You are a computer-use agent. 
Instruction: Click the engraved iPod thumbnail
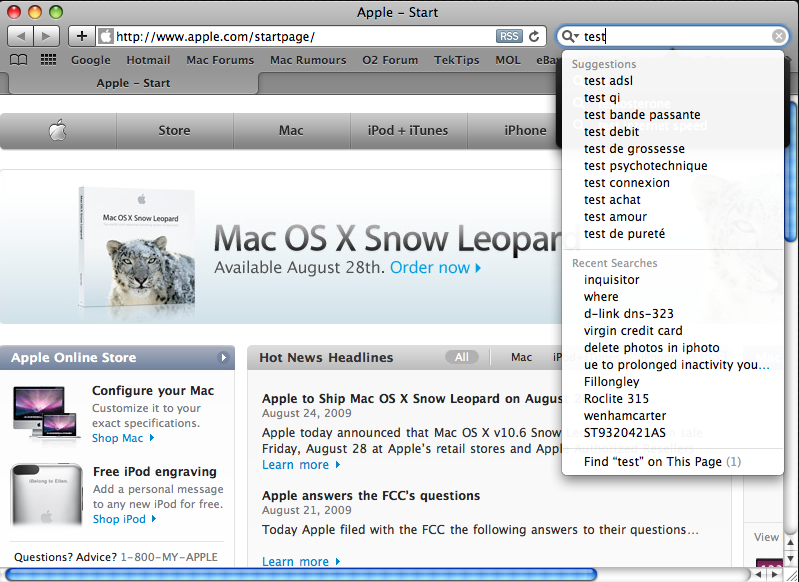click(46, 494)
